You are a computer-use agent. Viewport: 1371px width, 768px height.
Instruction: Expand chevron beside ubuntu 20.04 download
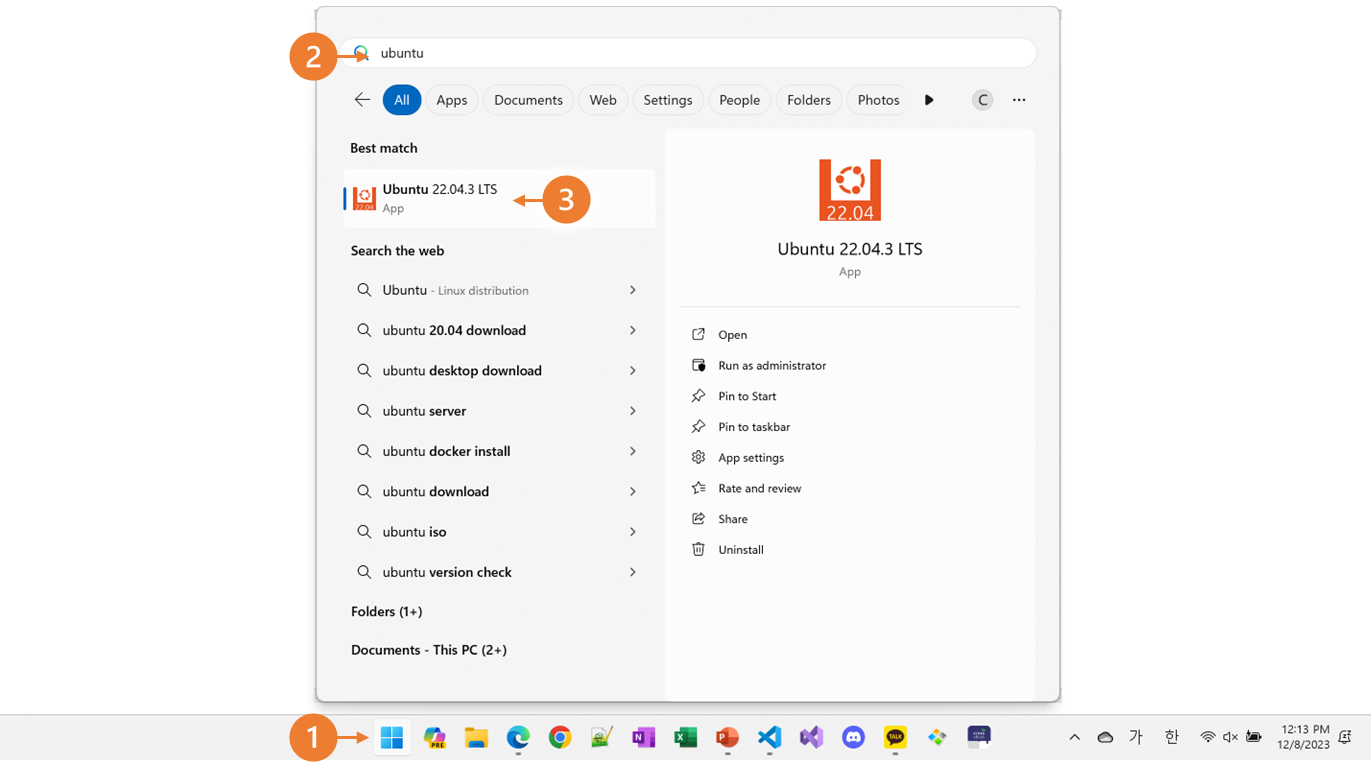pos(633,330)
